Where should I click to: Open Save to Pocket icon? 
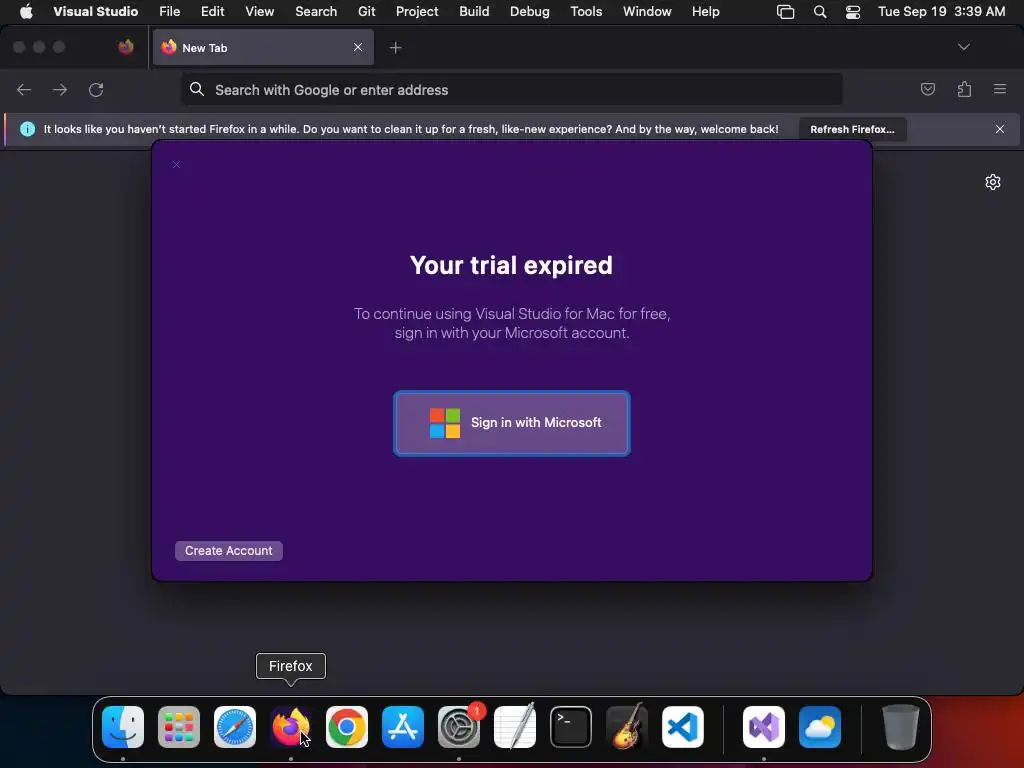[927, 89]
